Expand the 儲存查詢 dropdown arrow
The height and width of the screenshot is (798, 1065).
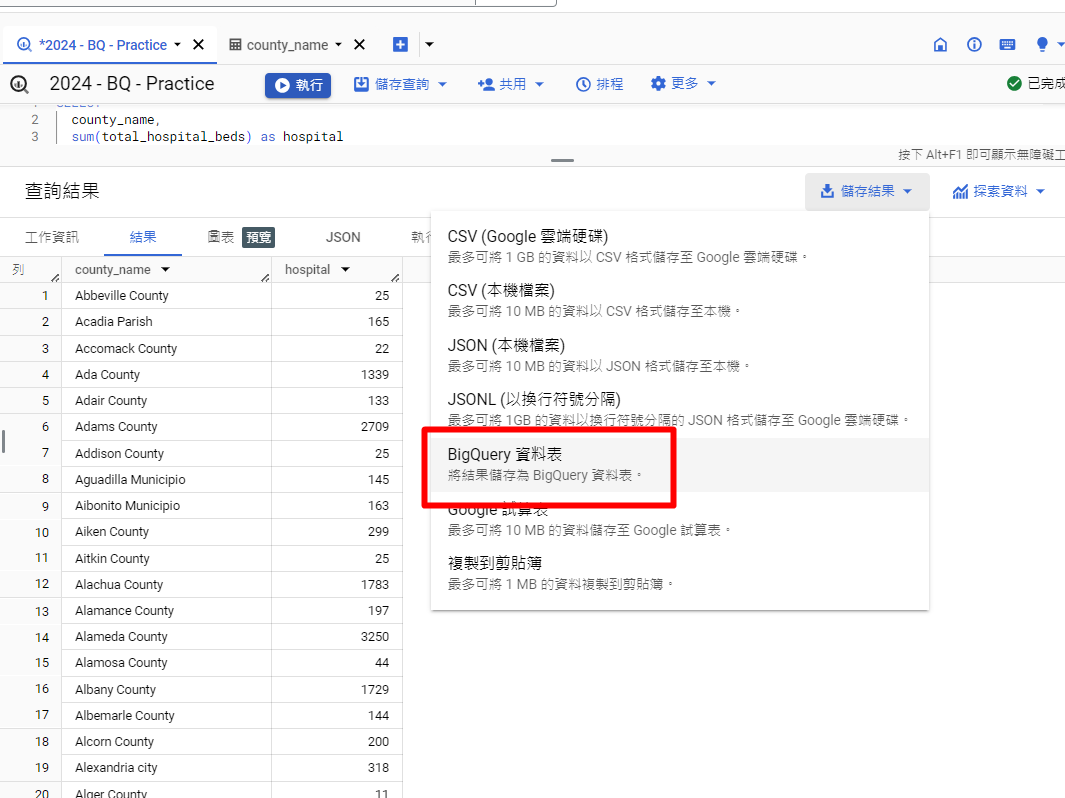[443, 84]
